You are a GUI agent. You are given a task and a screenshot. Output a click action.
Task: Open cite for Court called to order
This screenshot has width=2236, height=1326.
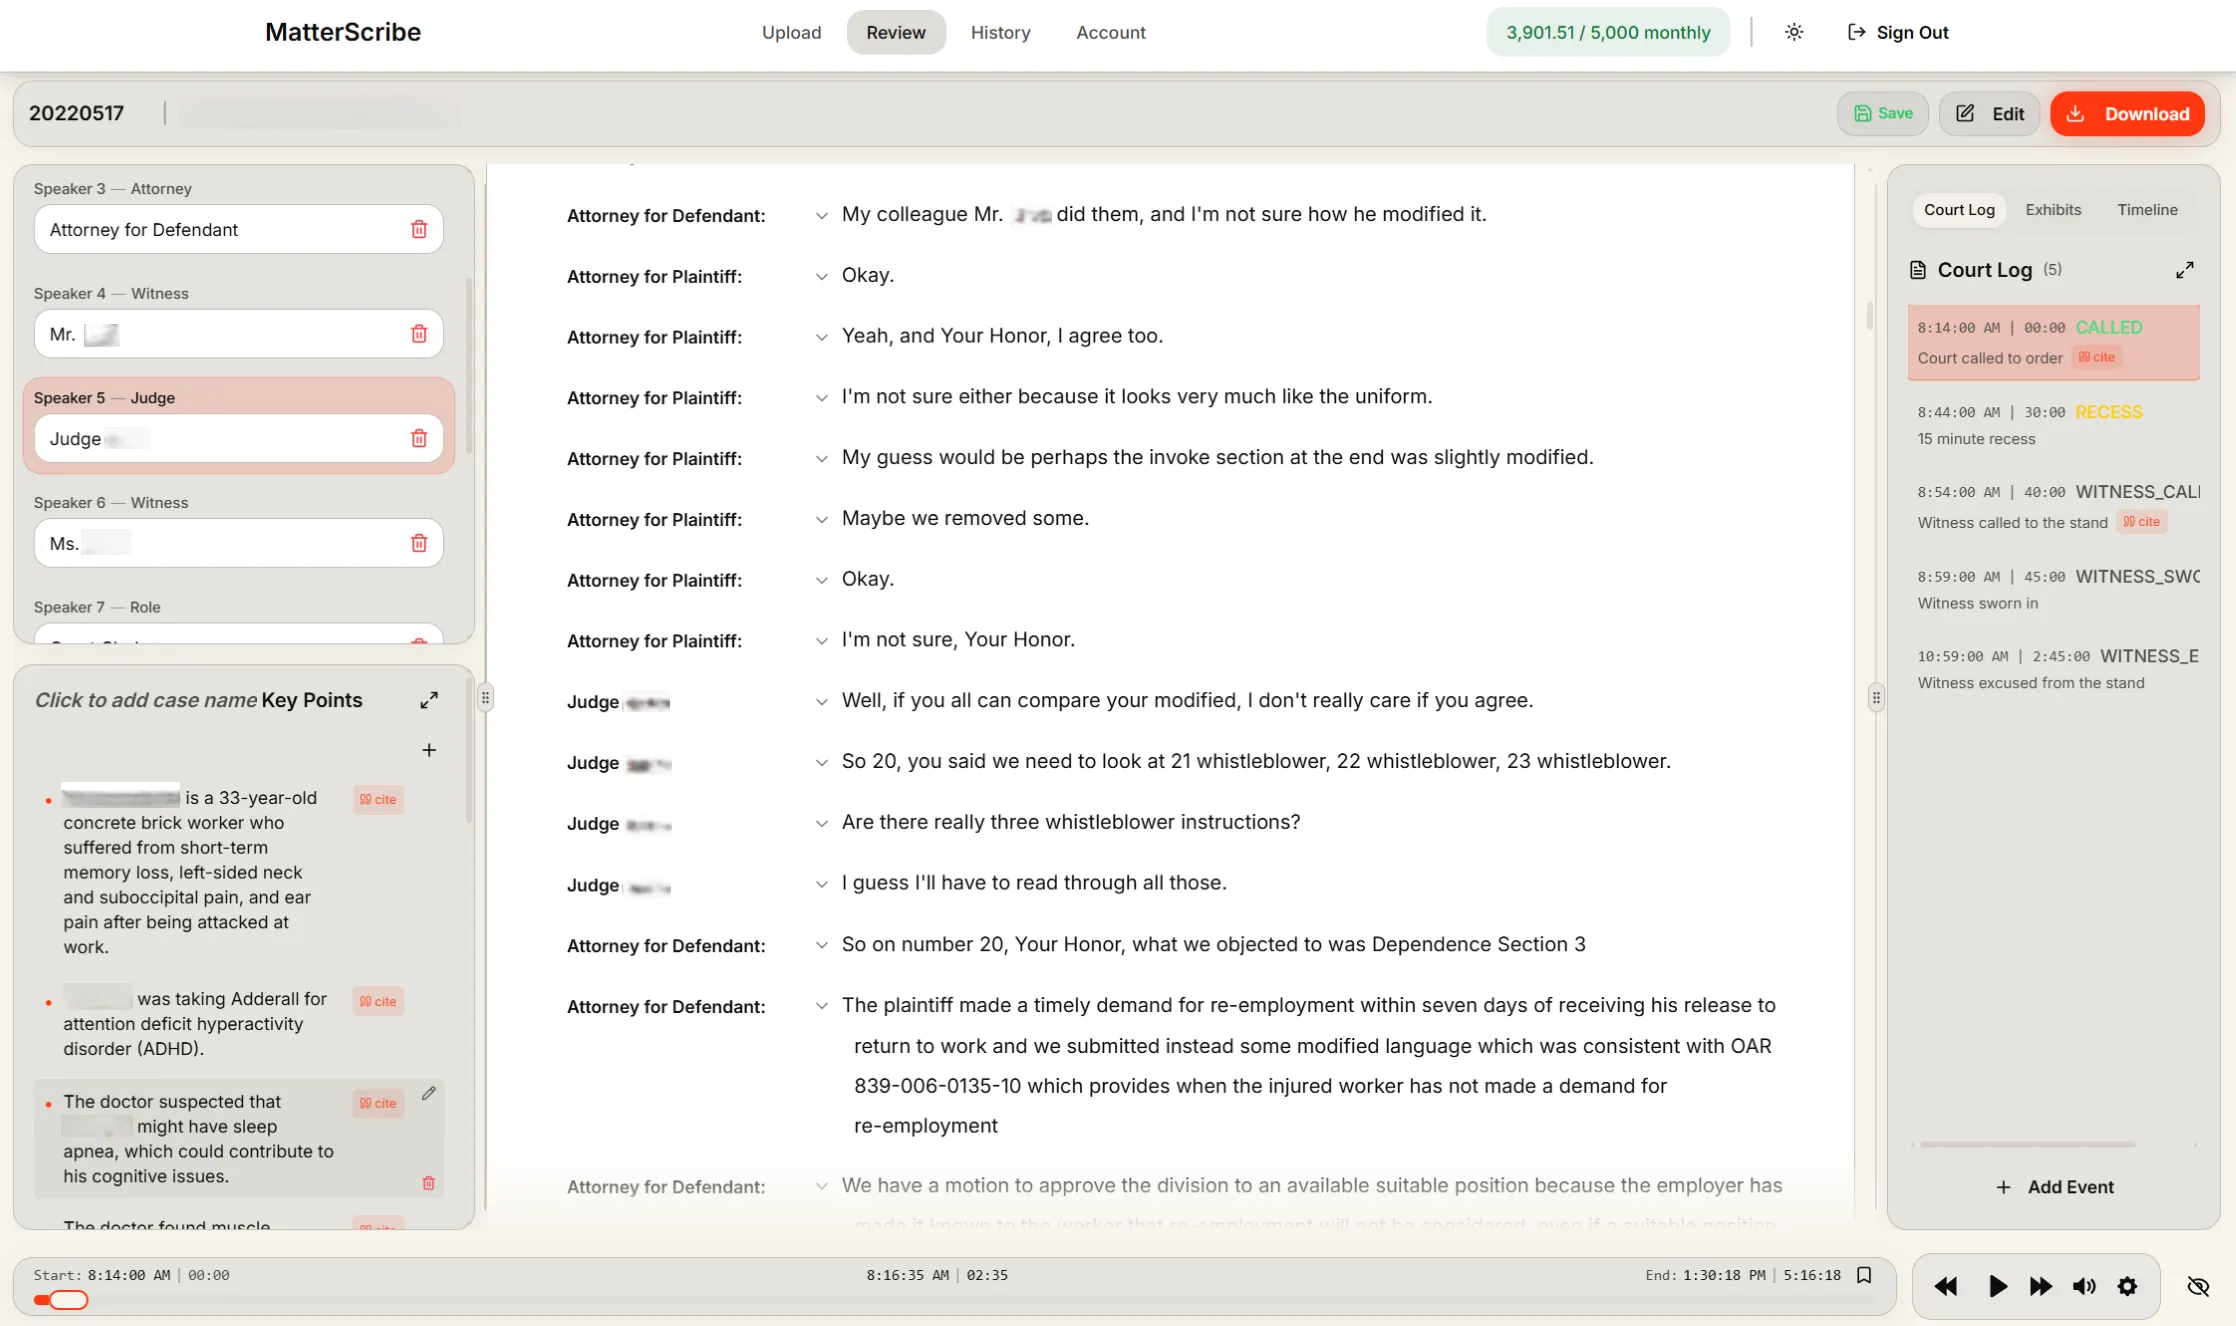point(2097,357)
